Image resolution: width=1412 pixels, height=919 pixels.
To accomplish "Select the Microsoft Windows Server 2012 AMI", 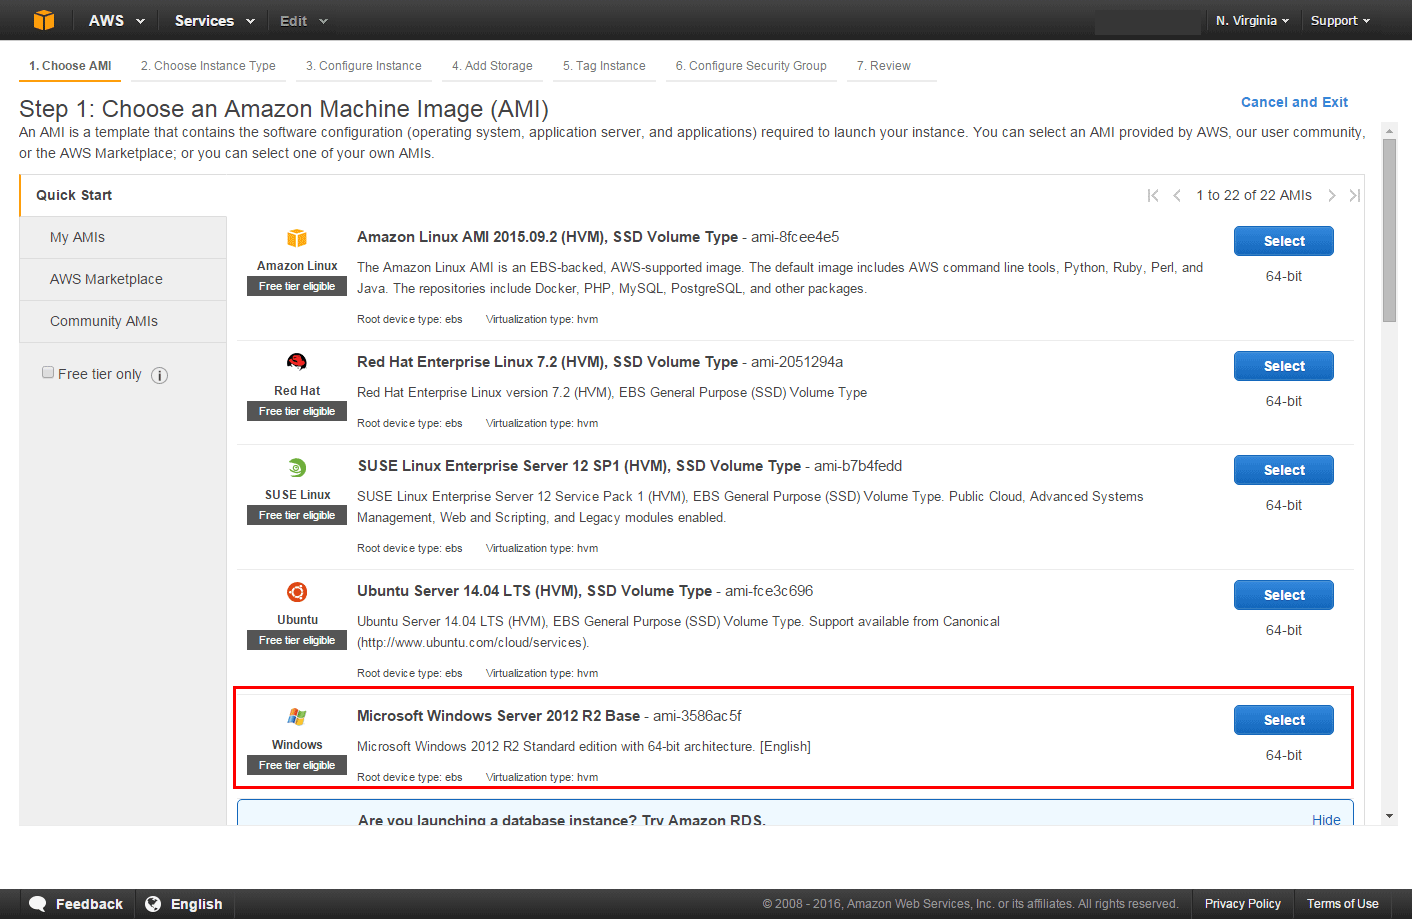I will [1283, 719].
